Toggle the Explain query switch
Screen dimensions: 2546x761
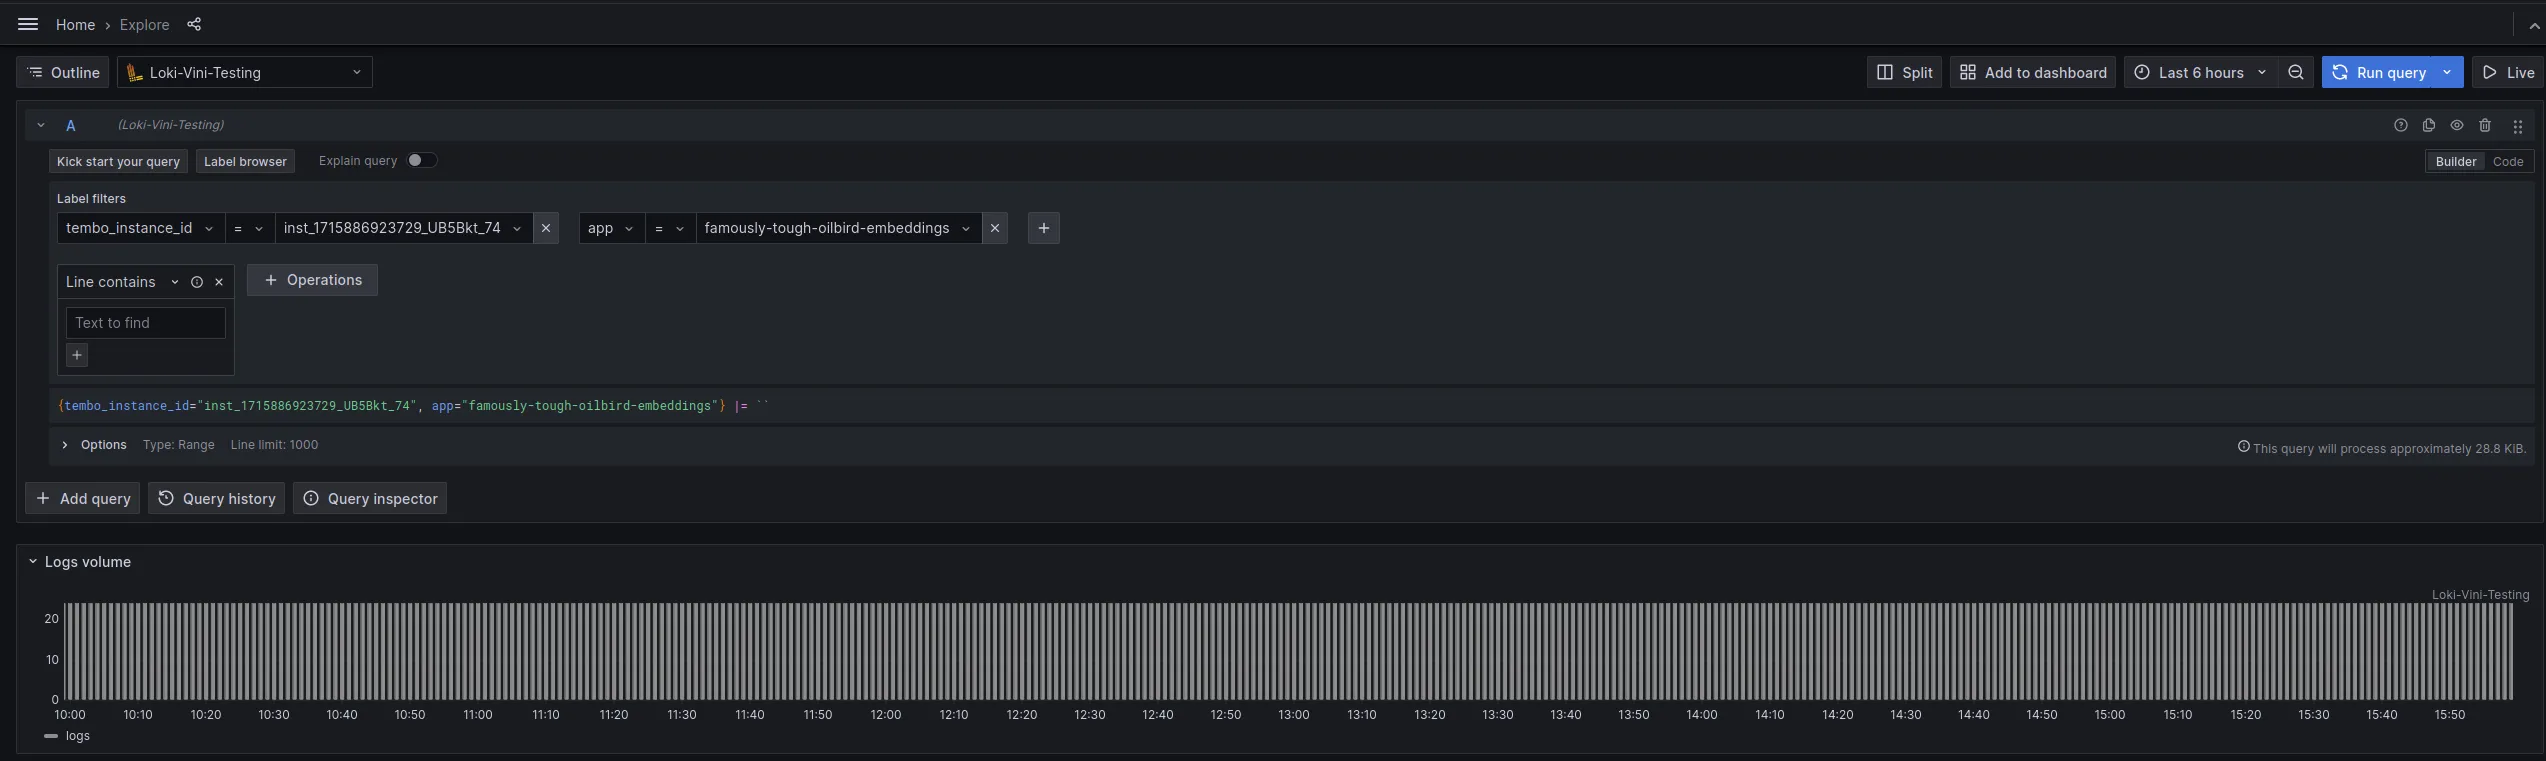pyautogui.click(x=421, y=160)
